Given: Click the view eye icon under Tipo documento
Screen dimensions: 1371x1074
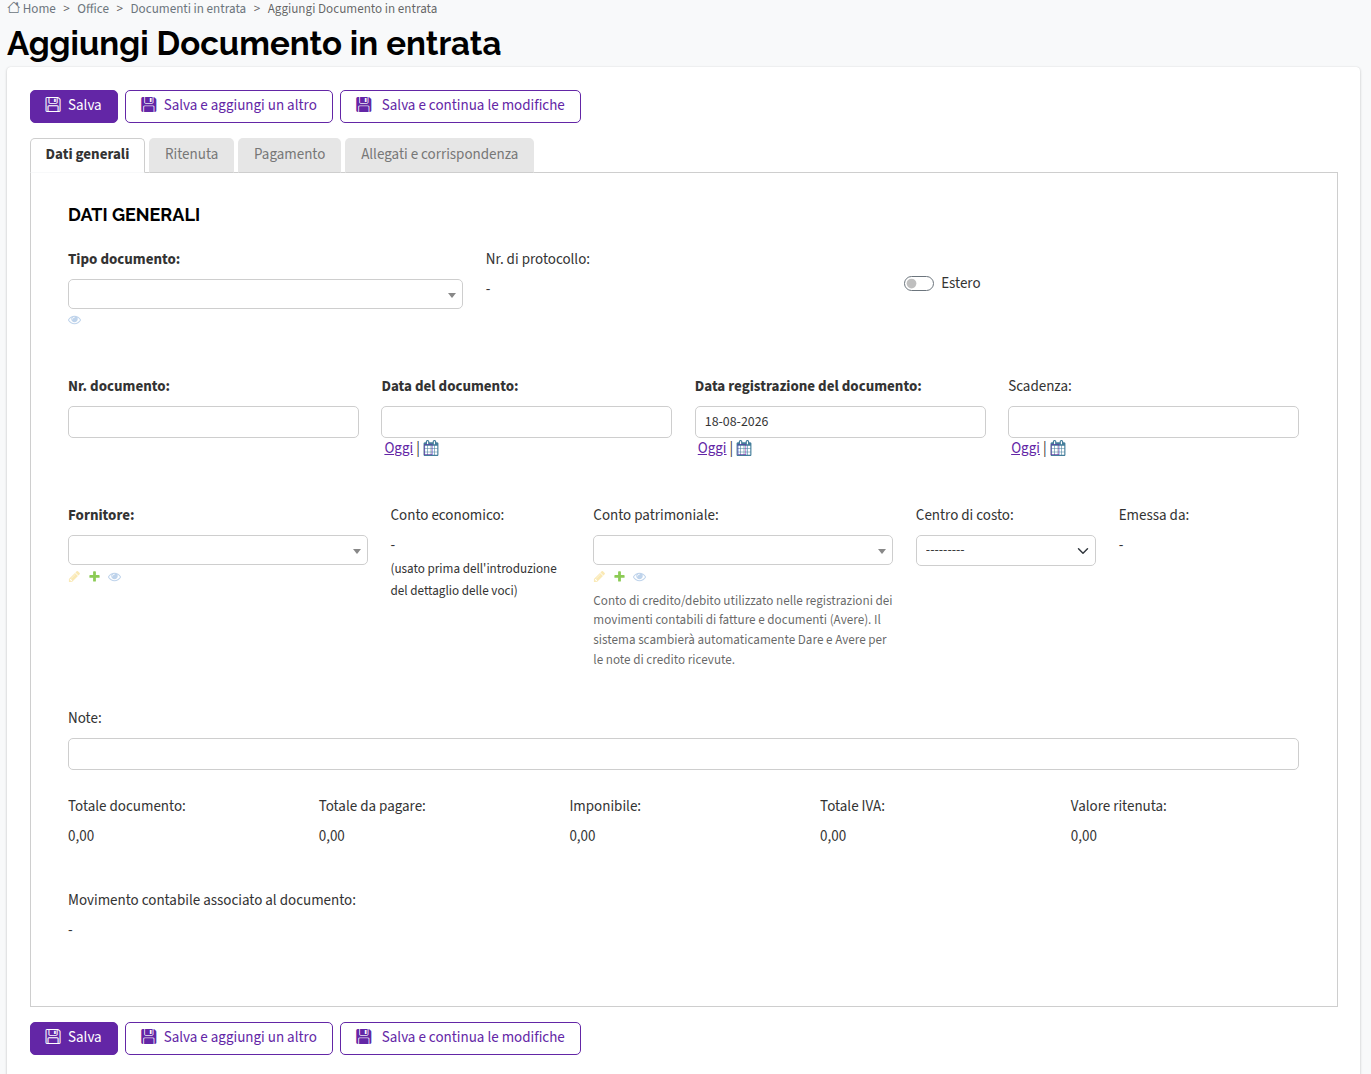Looking at the screenshot, I should (74, 320).
